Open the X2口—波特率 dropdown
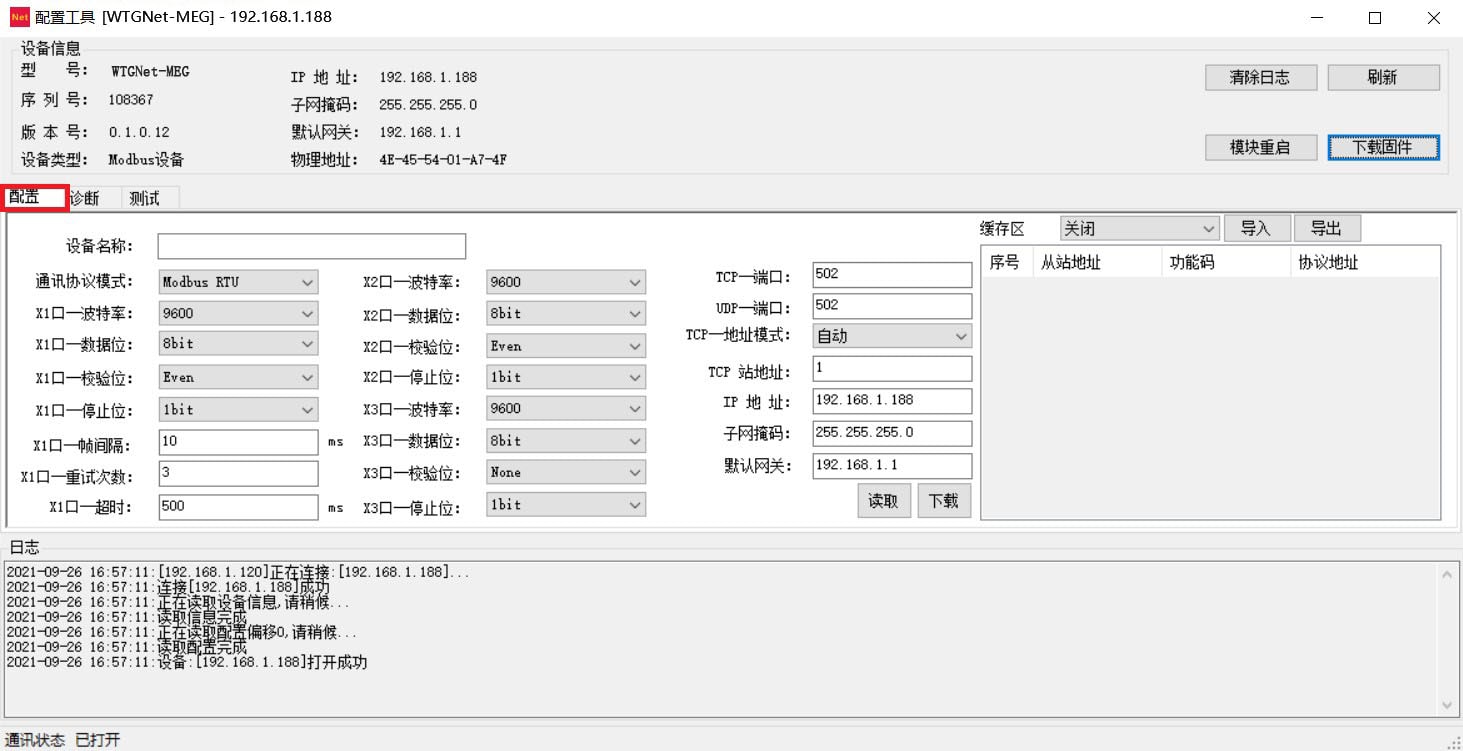This screenshot has height=751, width=1463. click(566, 282)
